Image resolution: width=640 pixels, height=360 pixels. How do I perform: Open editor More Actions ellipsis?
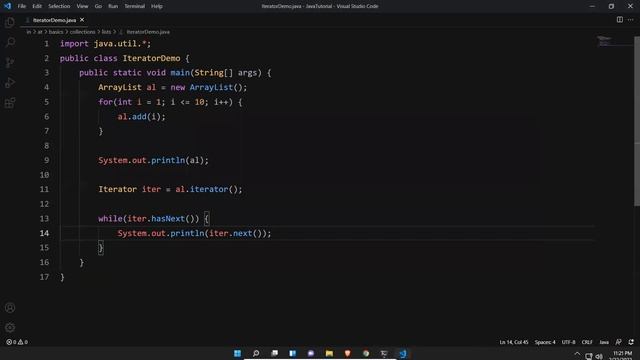click(x=631, y=20)
